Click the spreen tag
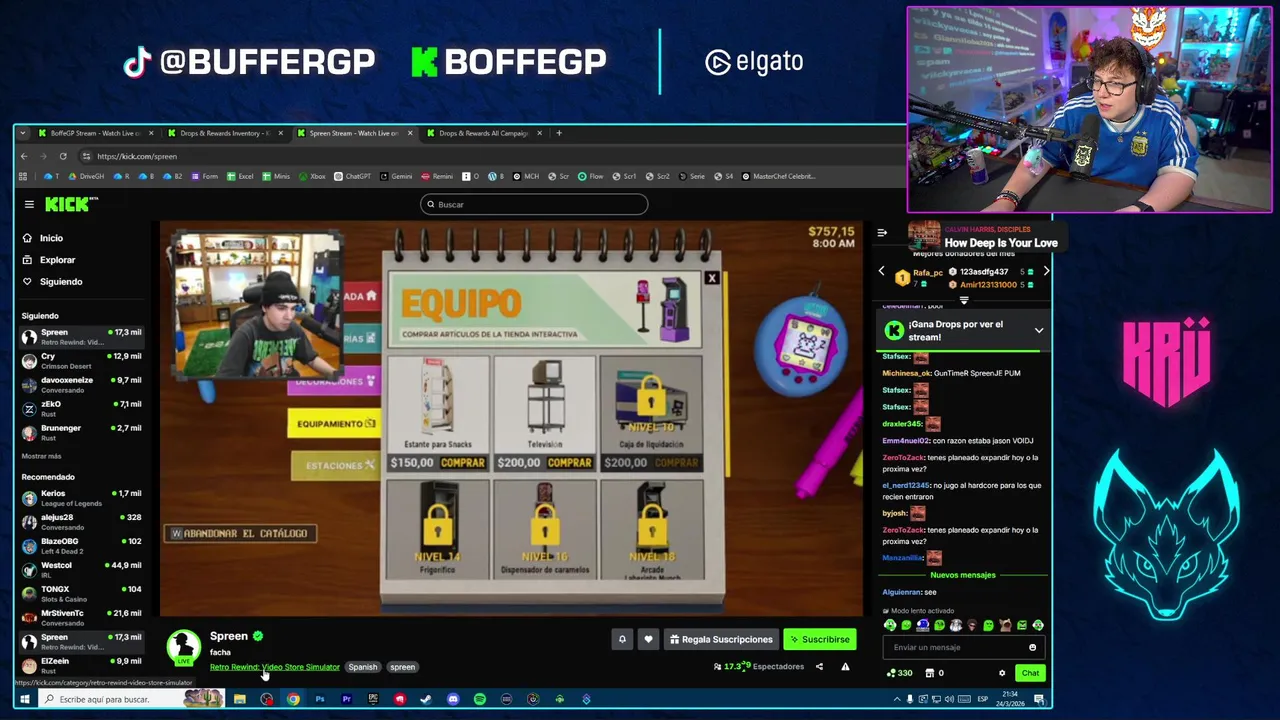The height and width of the screenshot is (720, 1280). pyautogui.click(x=403, y=667)
